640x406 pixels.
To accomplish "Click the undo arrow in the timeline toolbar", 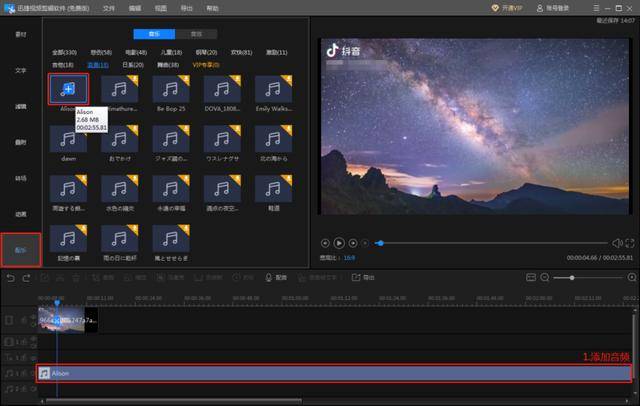I will pos(11,278).
